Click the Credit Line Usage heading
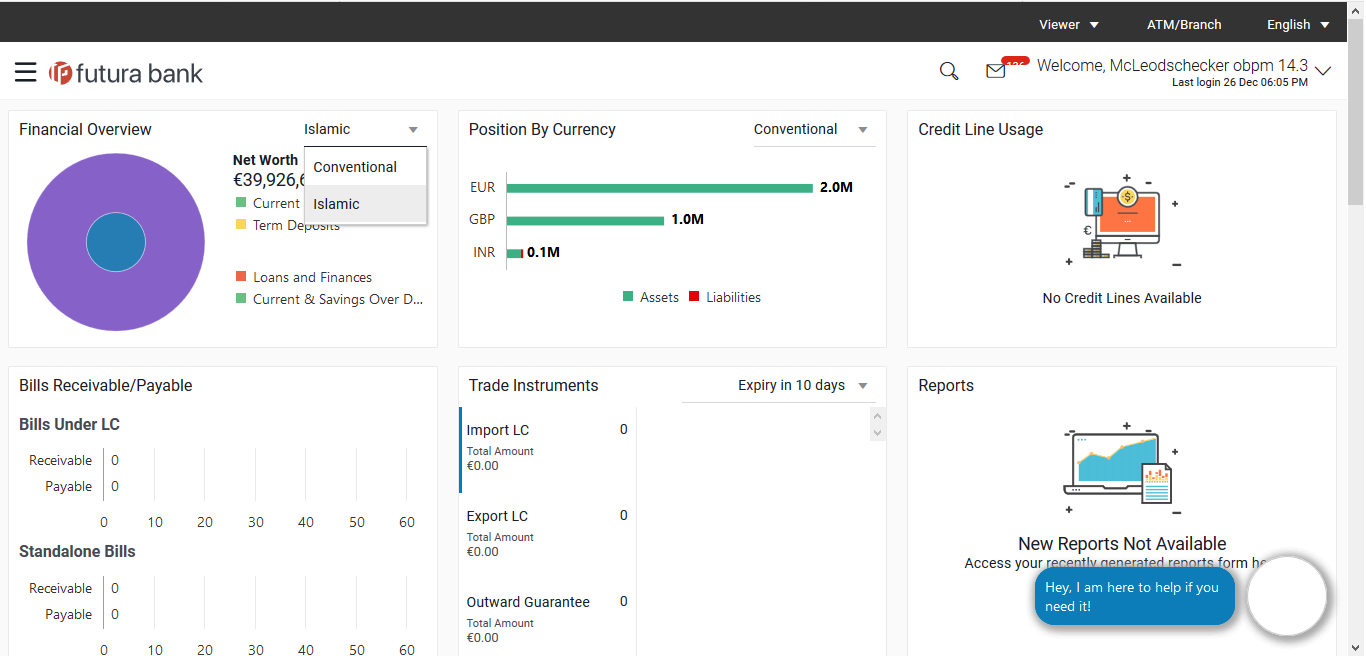Image resolution: width=1366 pixels, height=656 pixels. [981, 129]
